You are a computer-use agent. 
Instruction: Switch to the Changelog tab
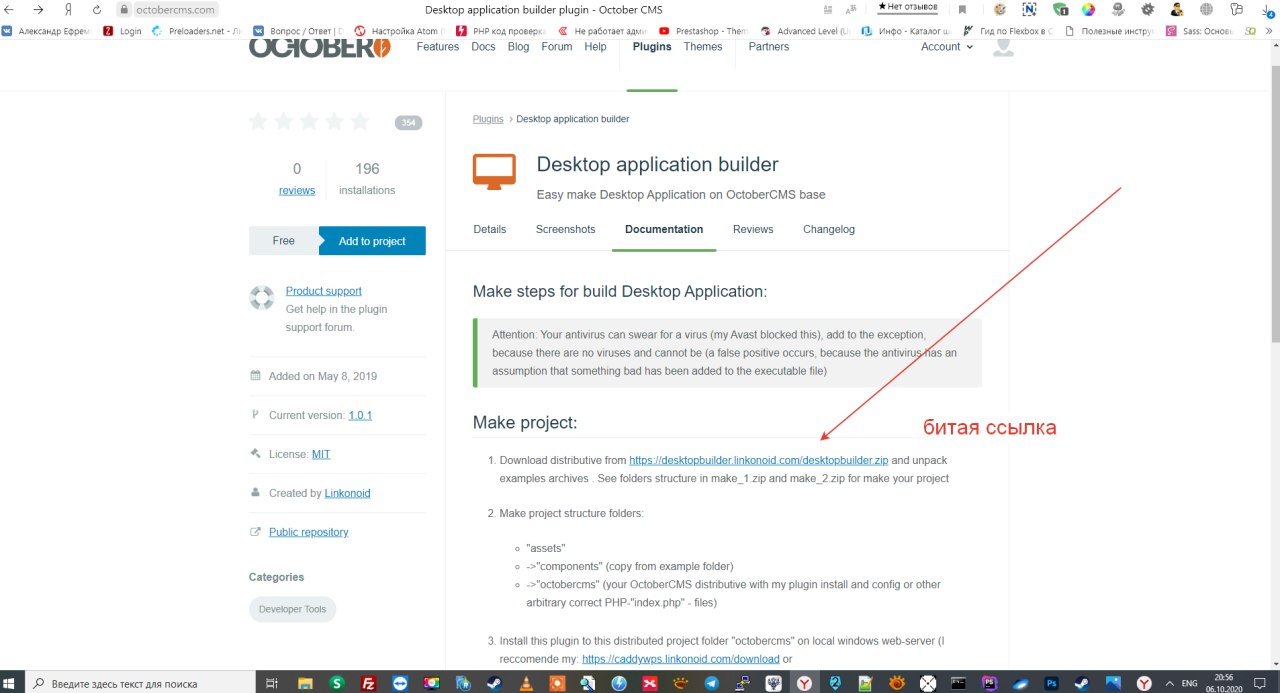pyautogui.click(x=829, y=229)
